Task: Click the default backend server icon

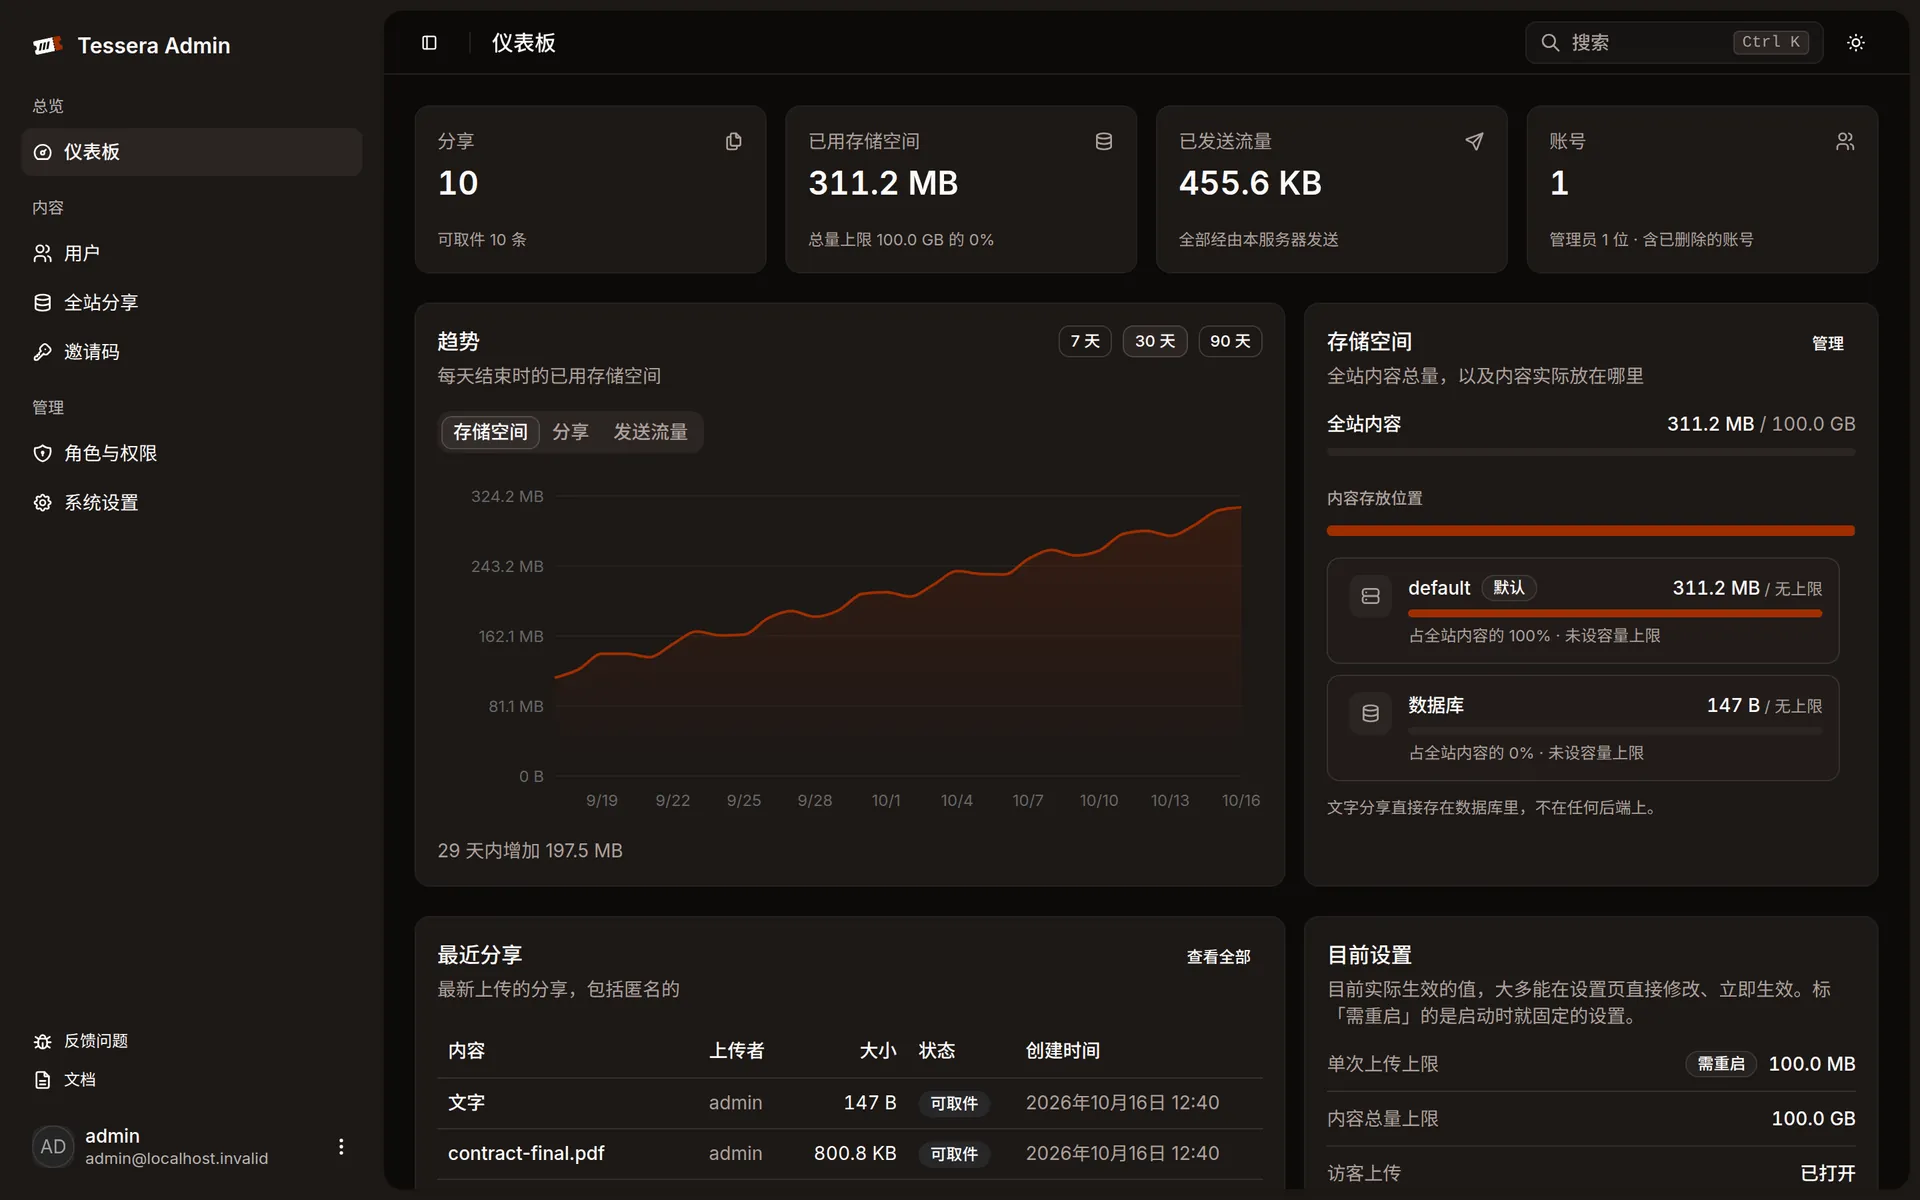Action: click(x=1370, y=596)
